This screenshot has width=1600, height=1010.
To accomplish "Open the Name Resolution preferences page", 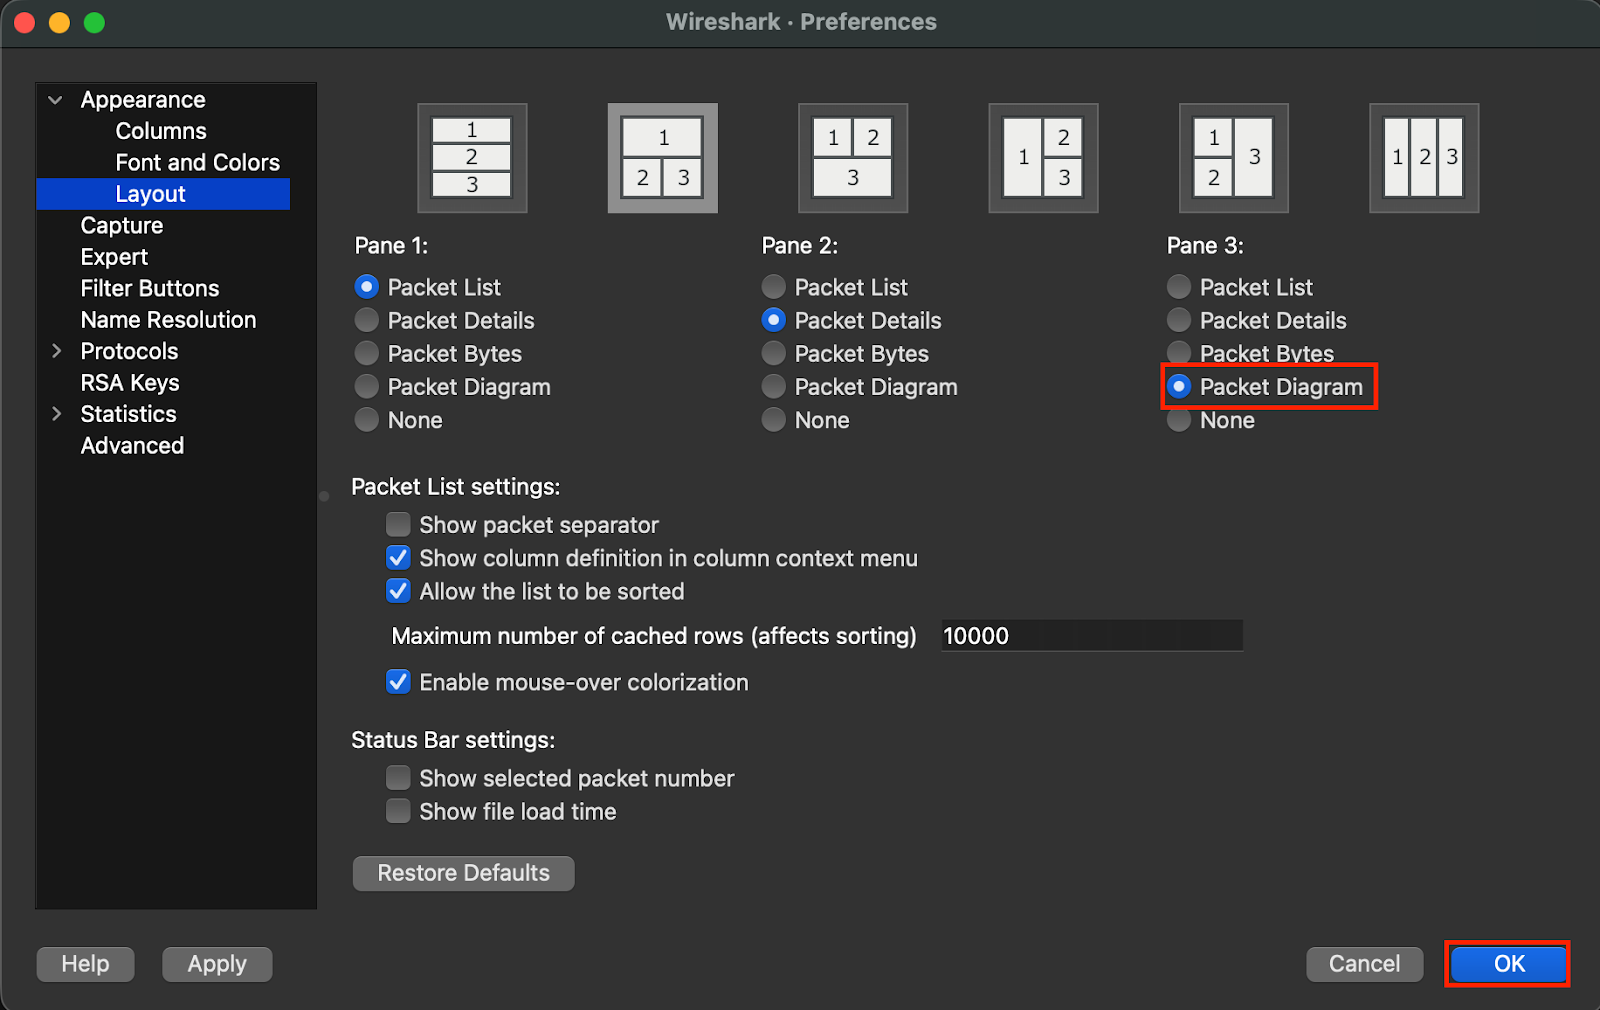I will tap(169, 320).
